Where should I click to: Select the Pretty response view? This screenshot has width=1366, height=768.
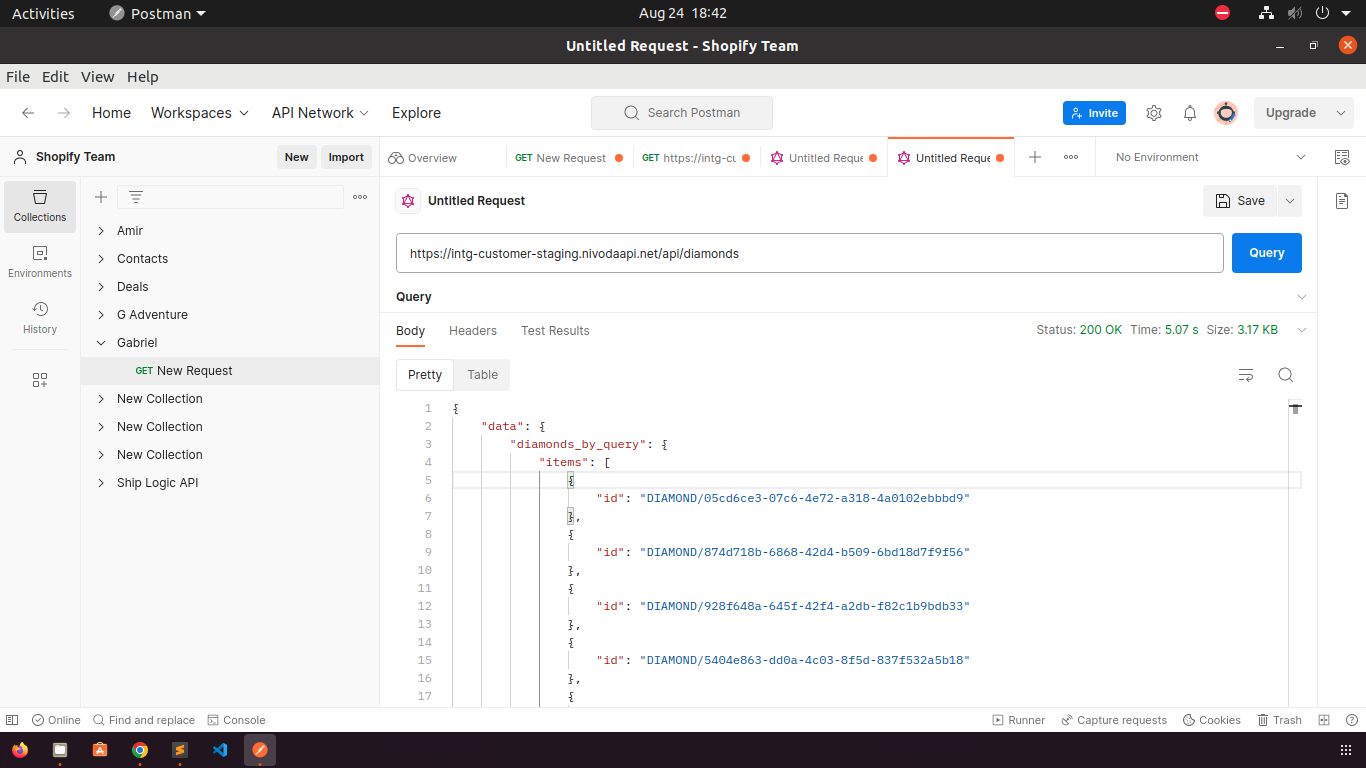[x=425, y=374]
